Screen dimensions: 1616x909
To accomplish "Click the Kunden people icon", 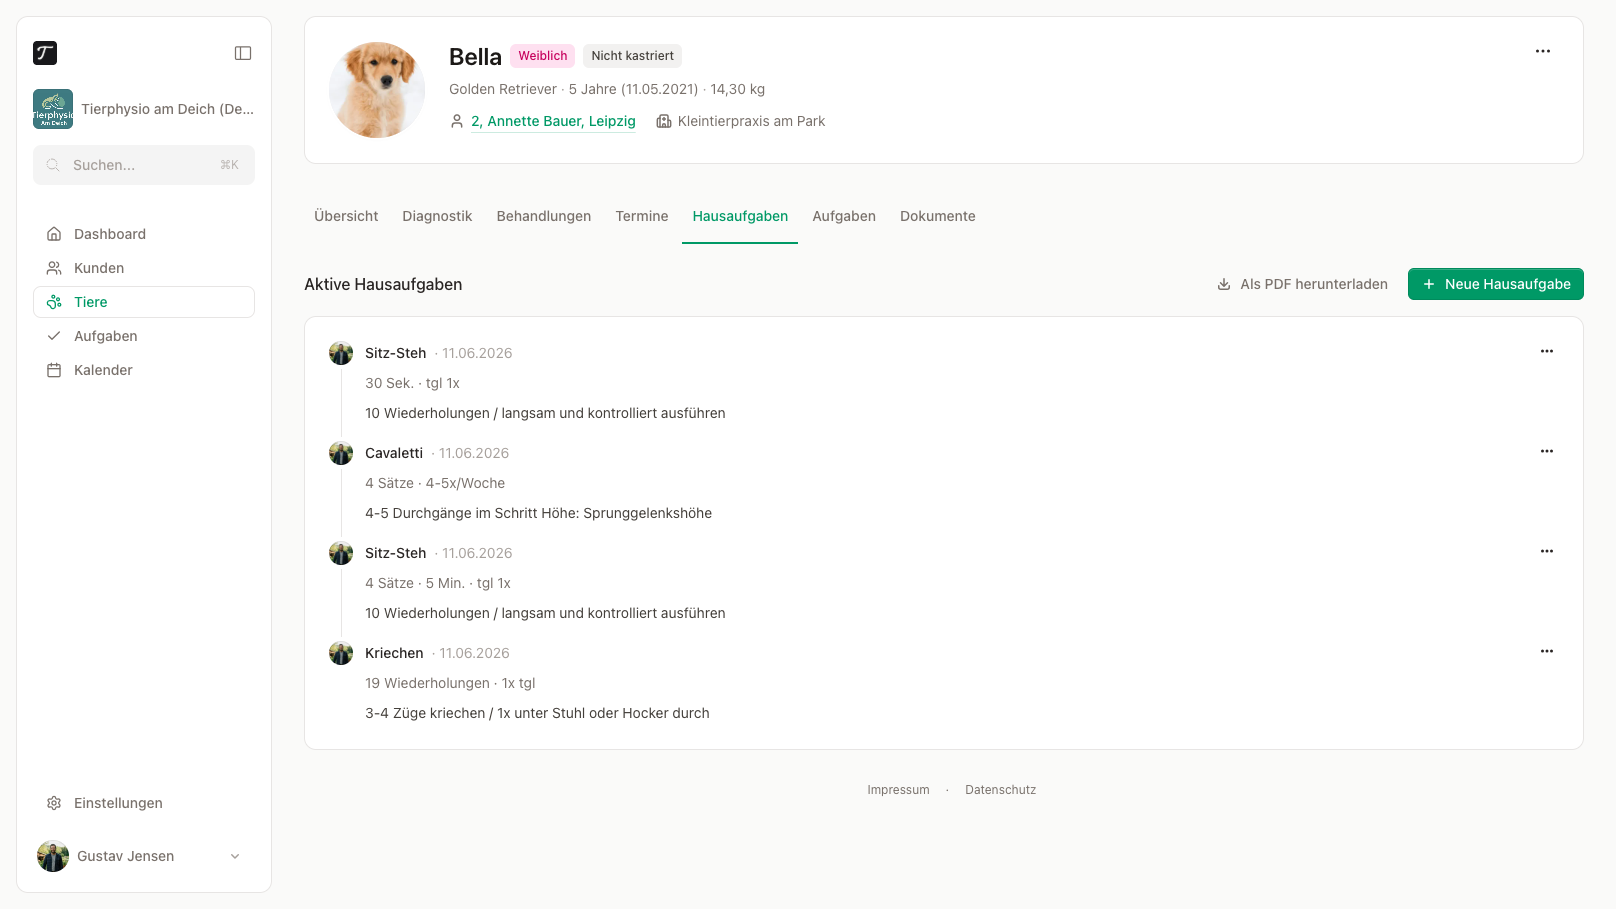I will tap(54, 268).
